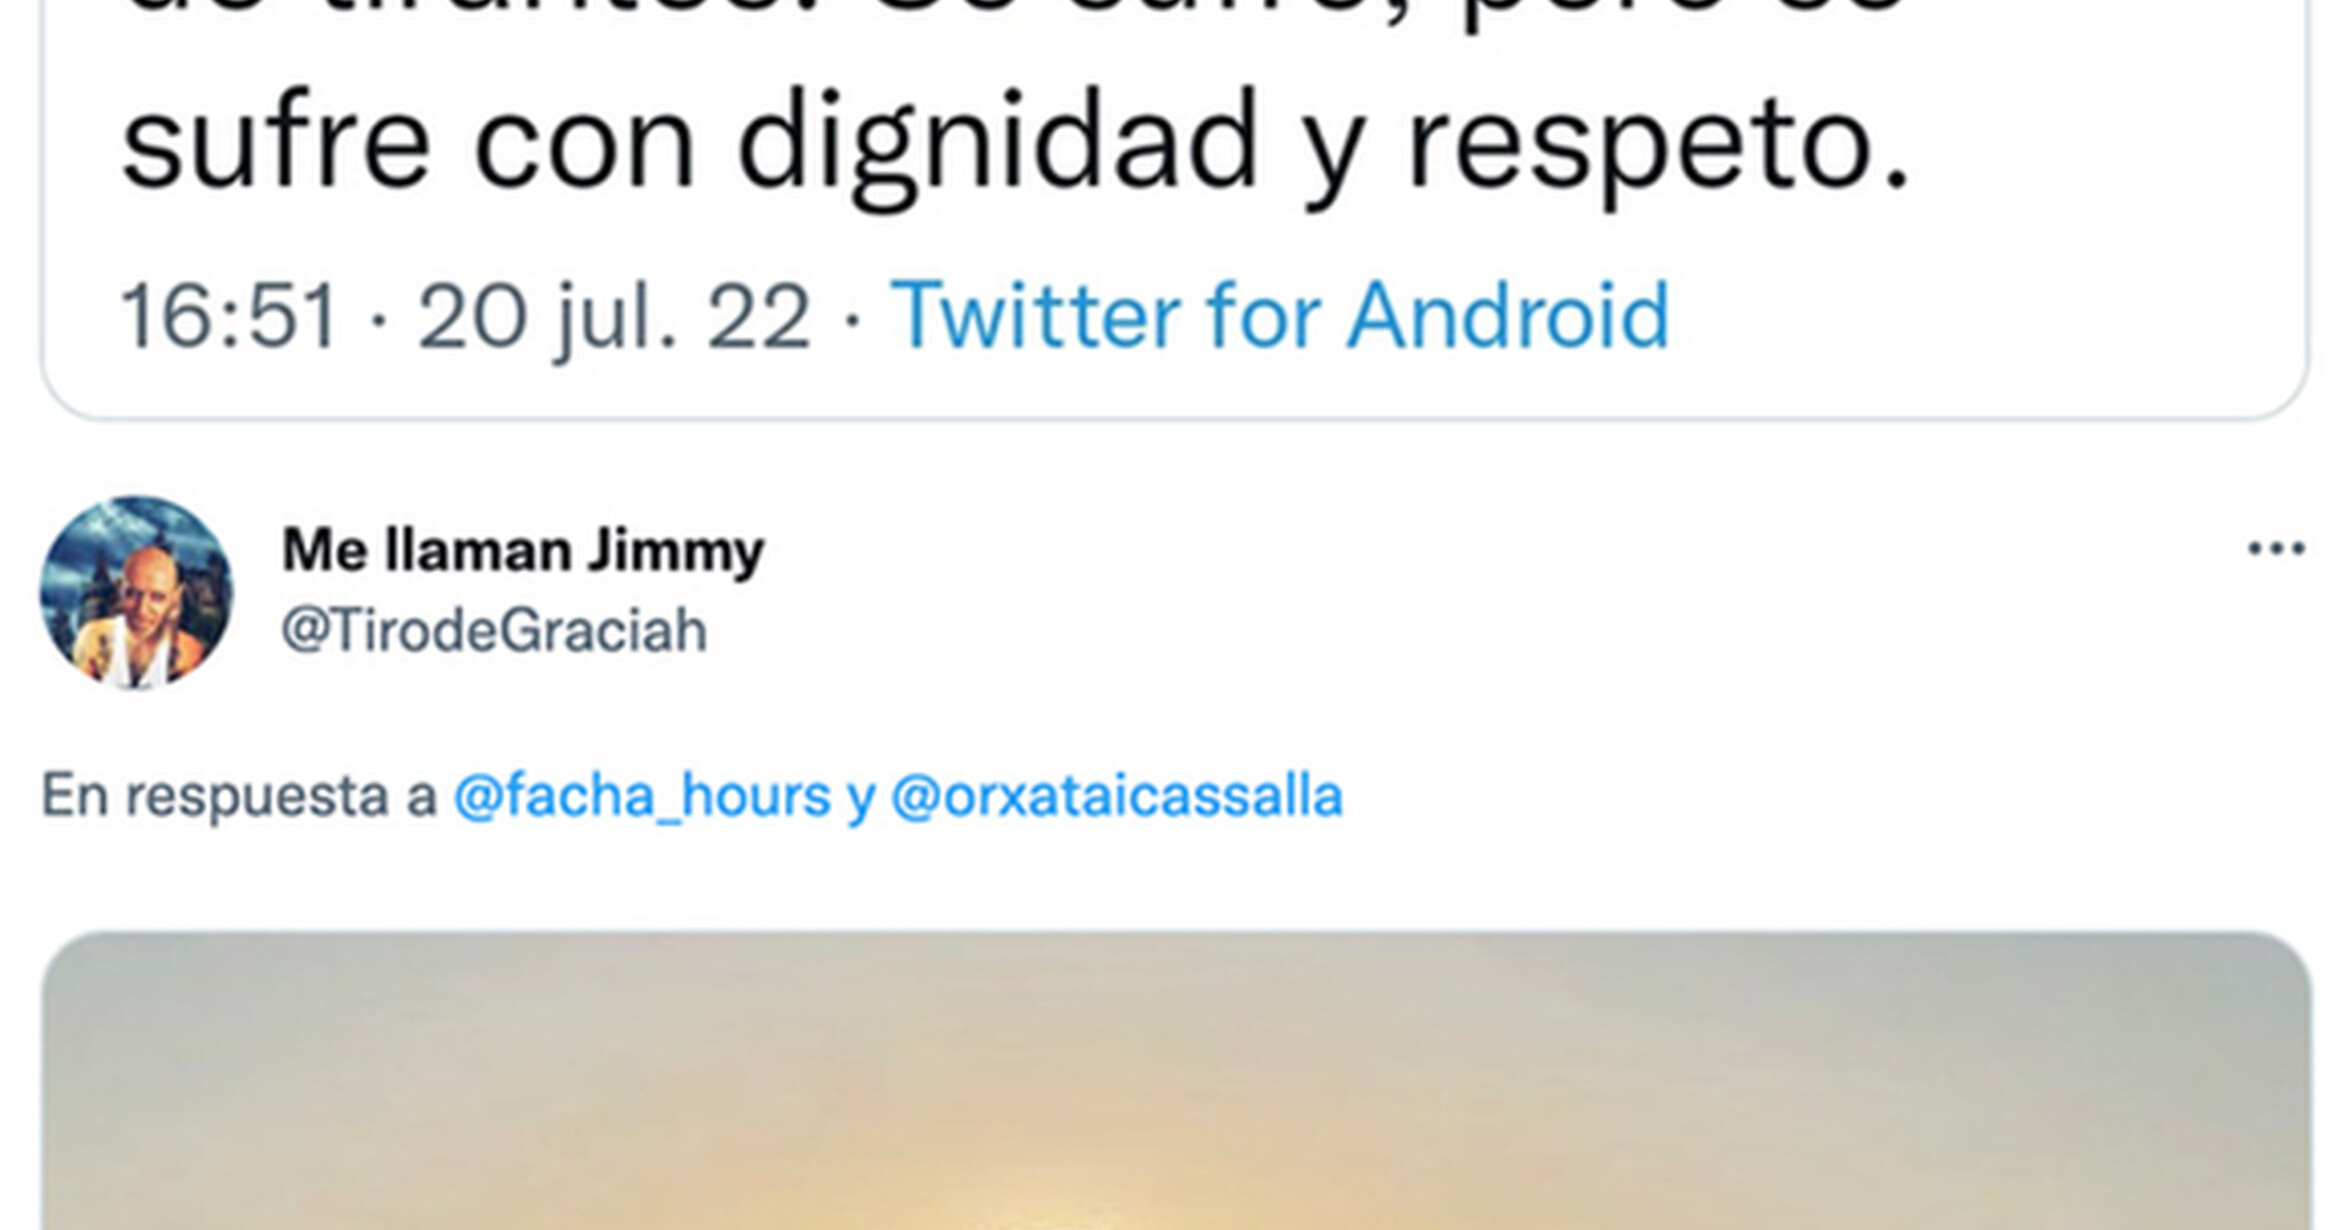Open the @TirodeGraciah handle
The image size is (2350, 1230).
pos(494,631)
